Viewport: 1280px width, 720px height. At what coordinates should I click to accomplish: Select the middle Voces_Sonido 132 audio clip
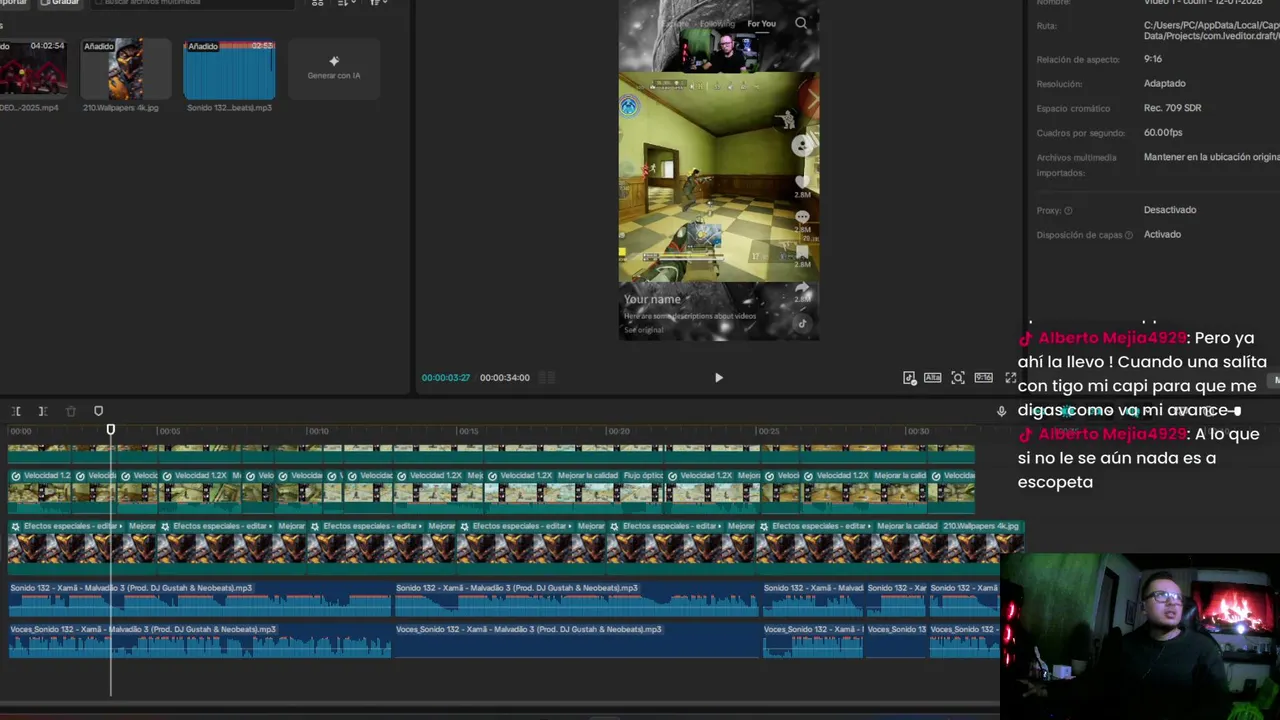pos(577,640)
